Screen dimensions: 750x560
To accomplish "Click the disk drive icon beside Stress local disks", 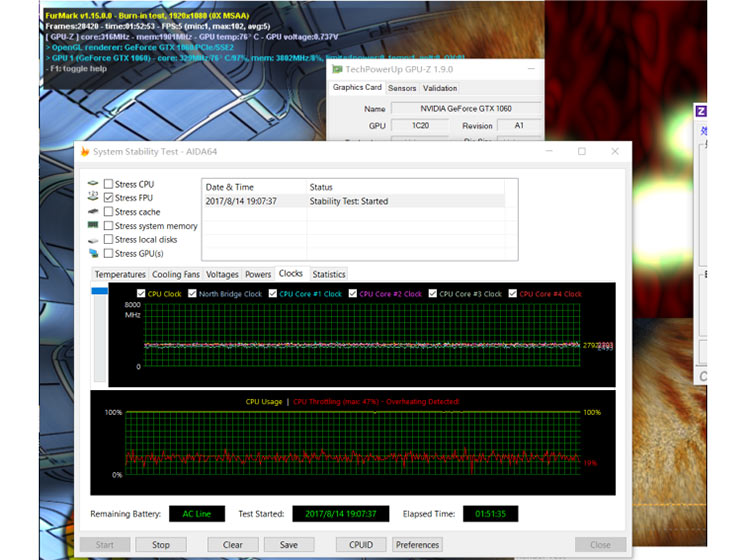I will click(93, 240).
